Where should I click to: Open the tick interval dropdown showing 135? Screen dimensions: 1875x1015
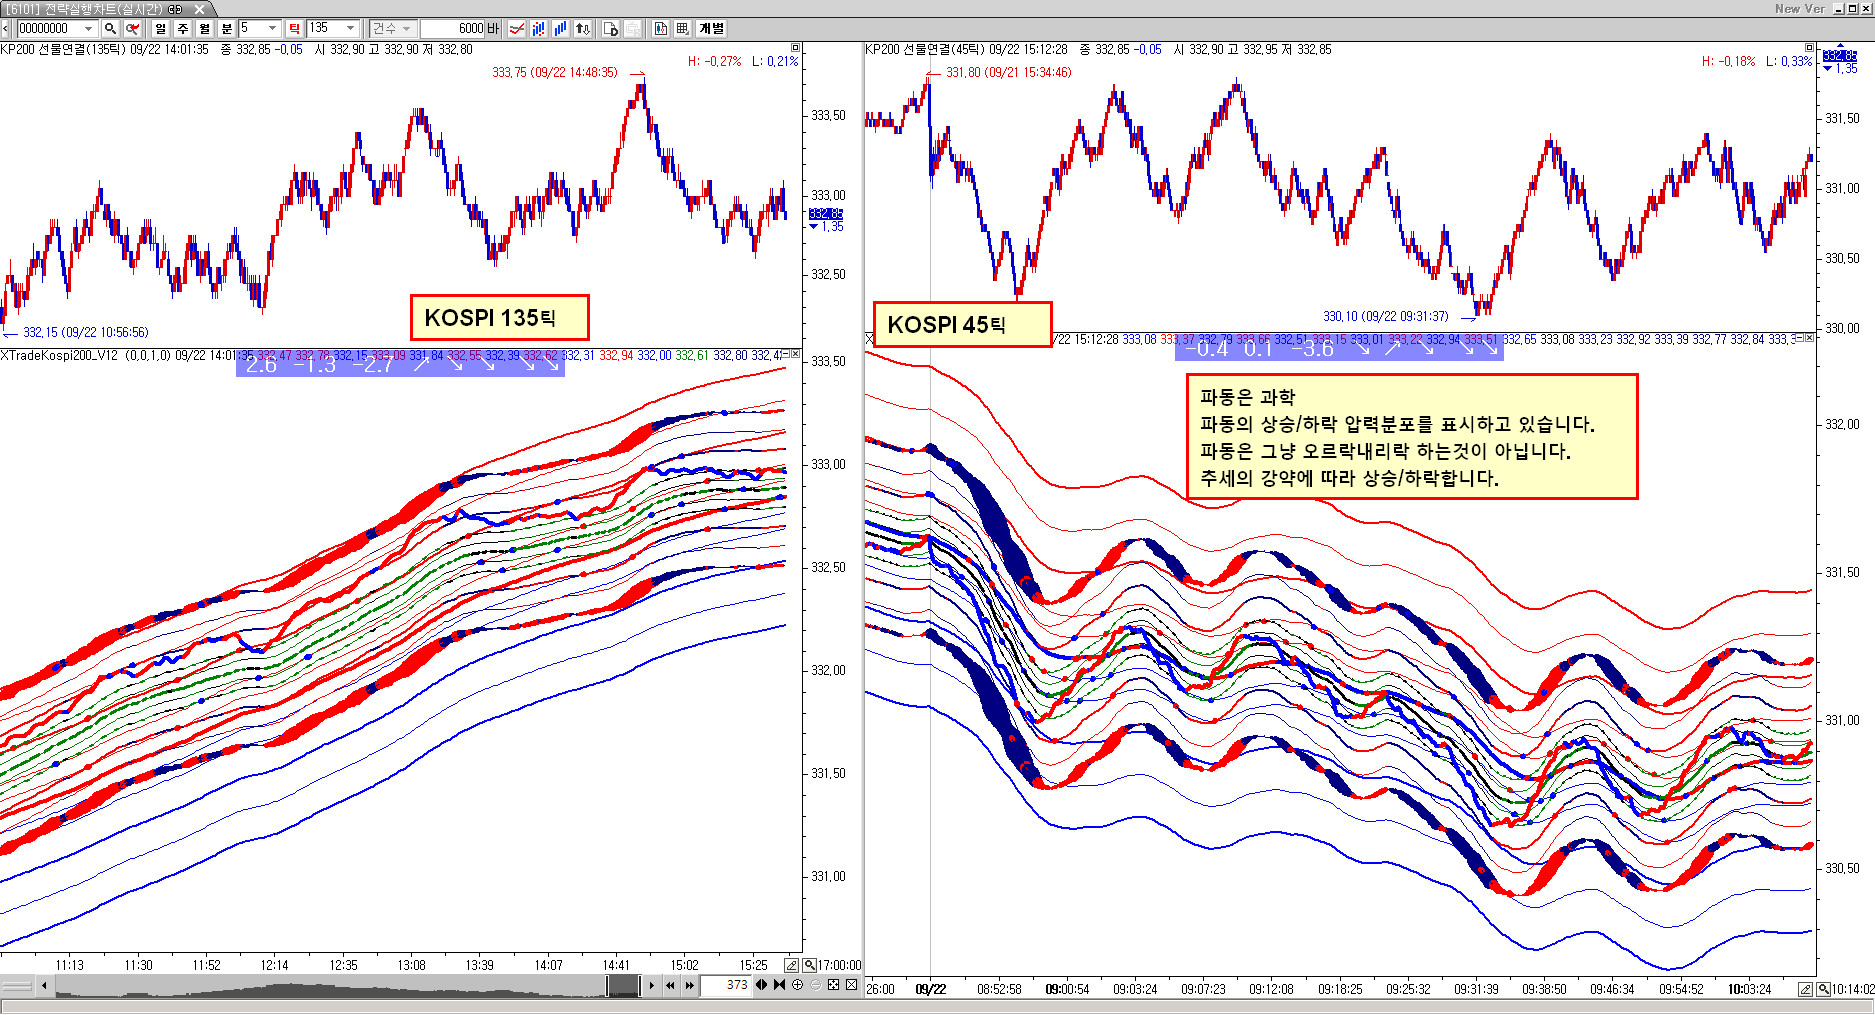point(350,29)
